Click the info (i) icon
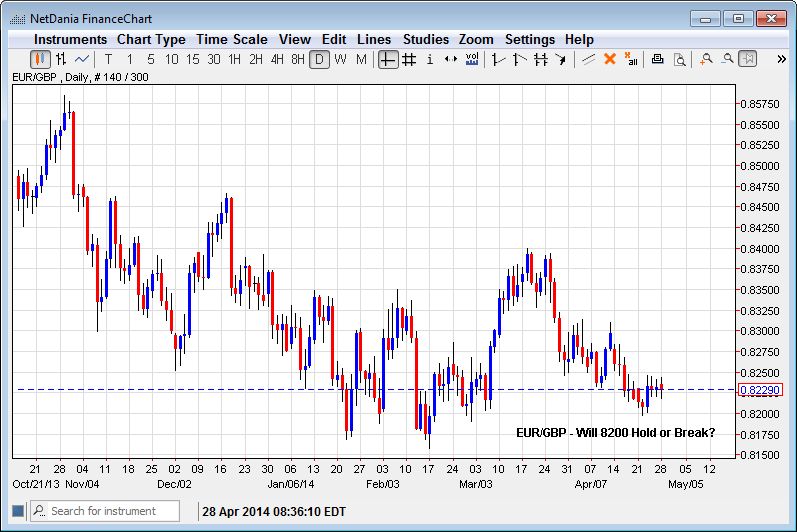Screen dimensions: 797x532 (430, 59)
